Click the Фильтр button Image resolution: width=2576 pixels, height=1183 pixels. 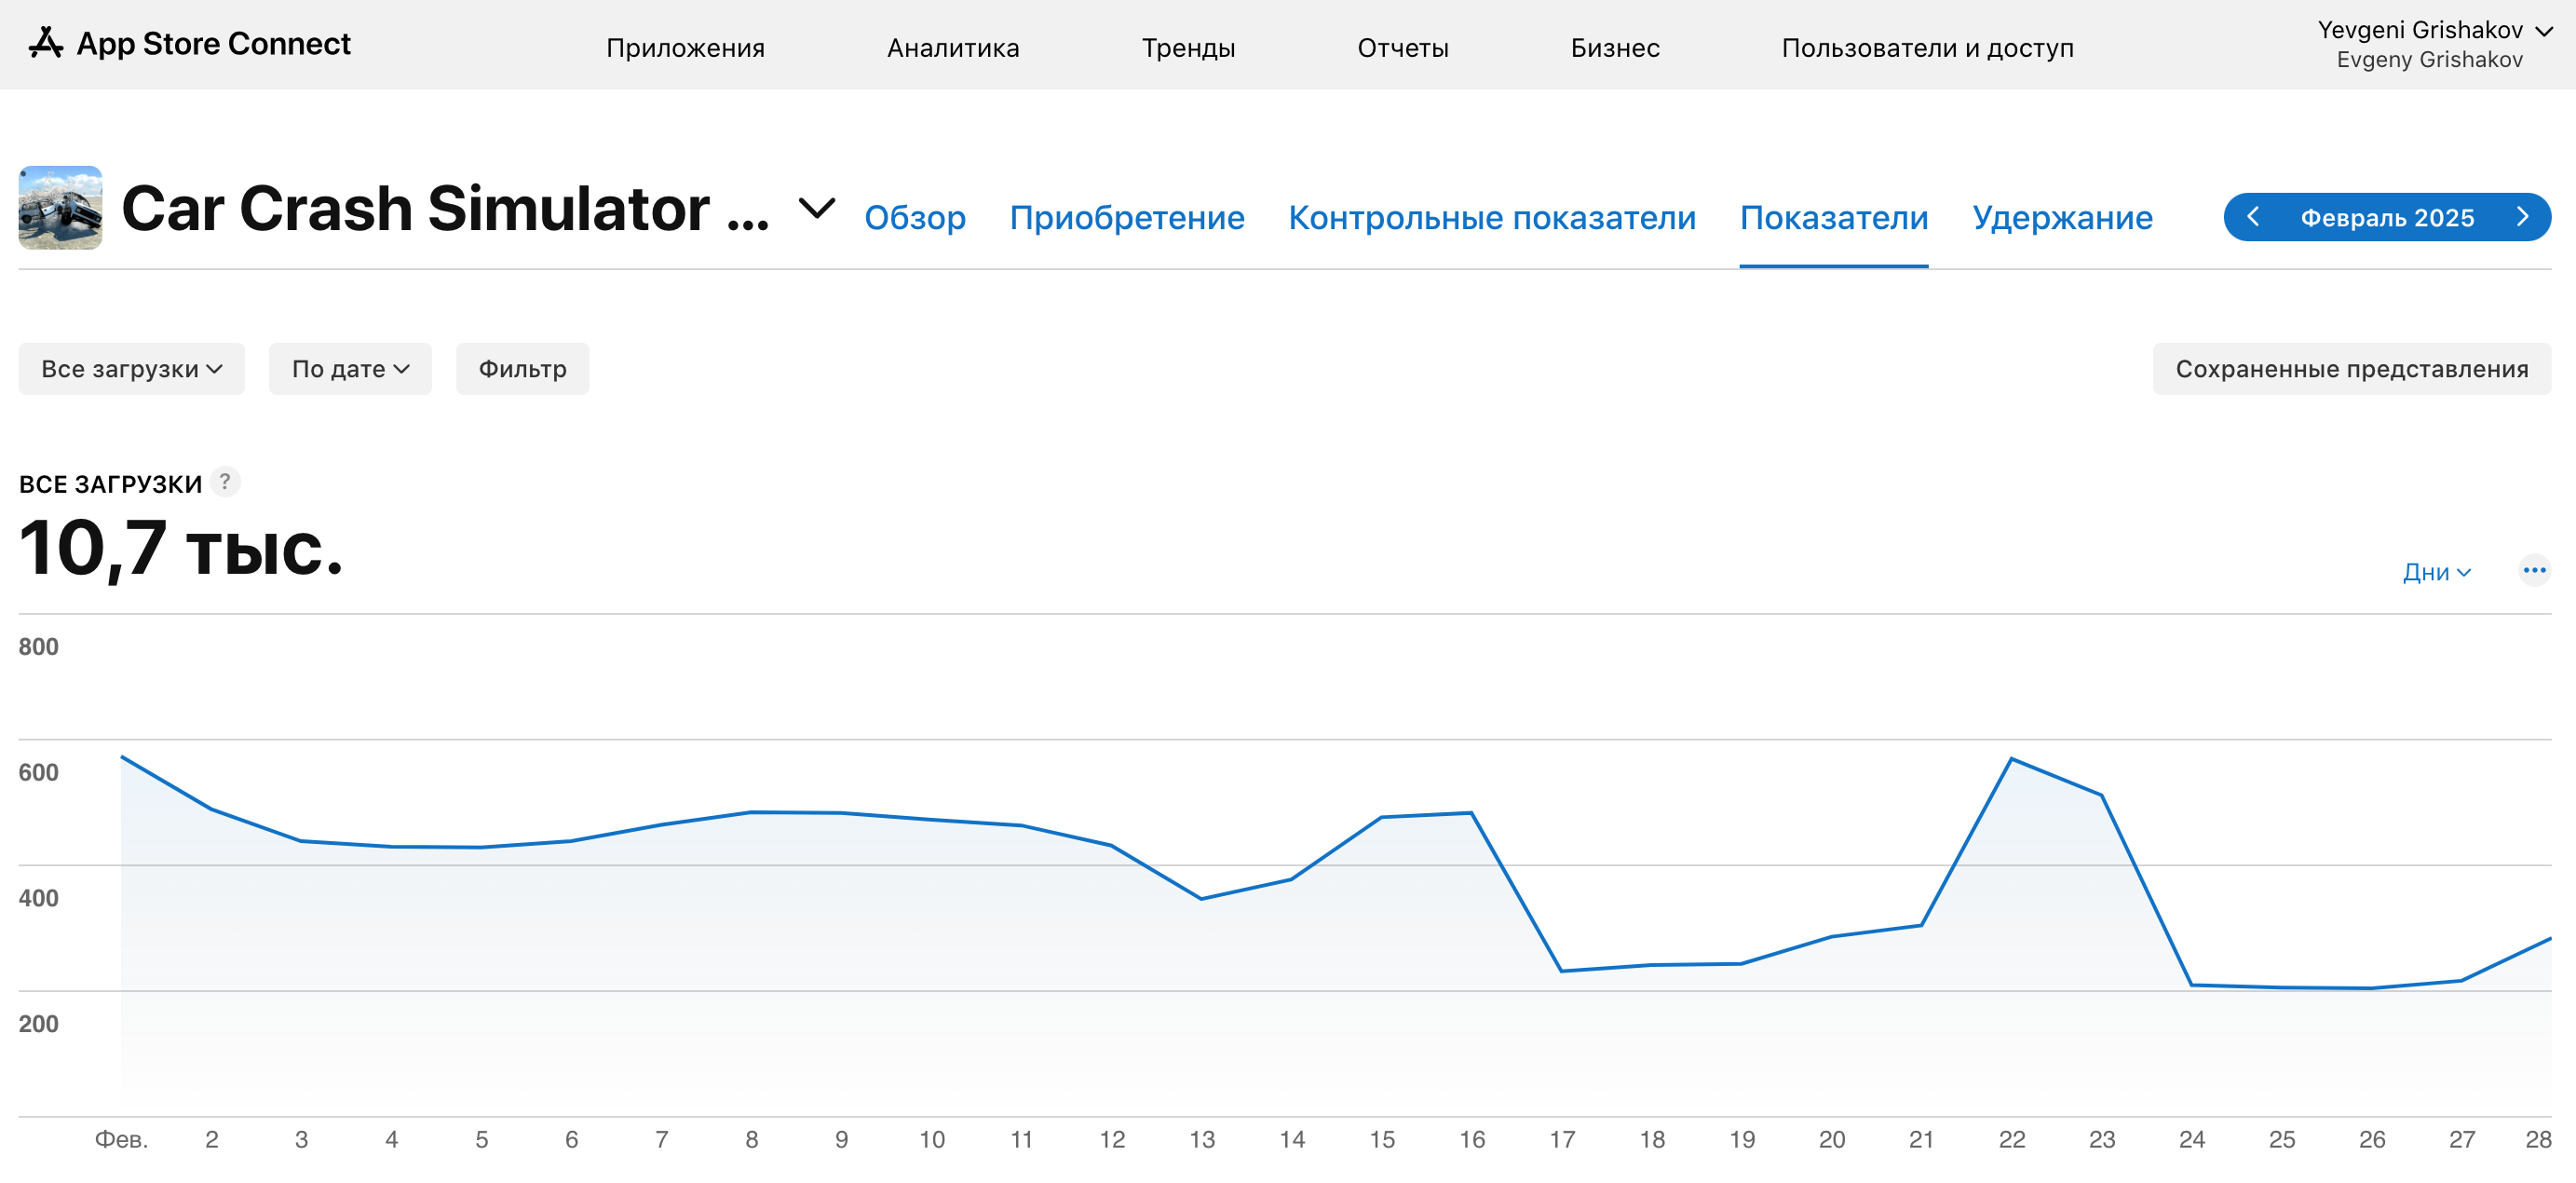(522, 369)
